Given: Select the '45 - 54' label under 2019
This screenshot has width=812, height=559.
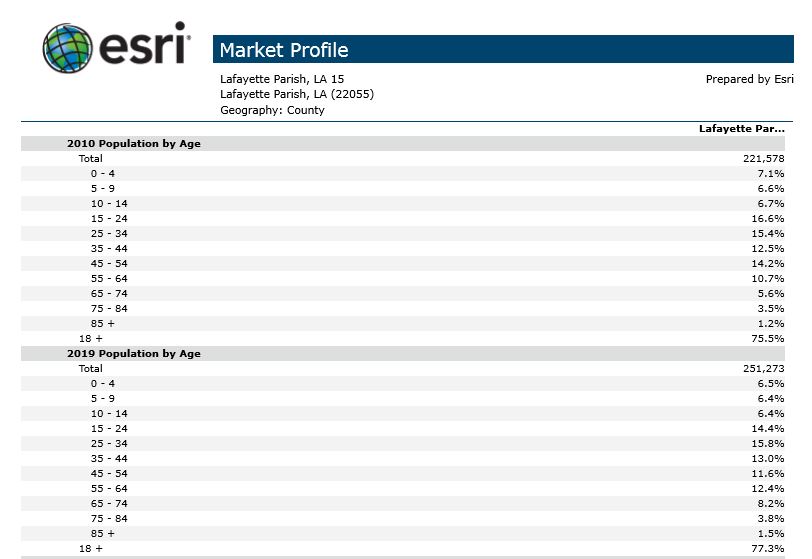Looking at the screenshot, I should tap(109, 474).
